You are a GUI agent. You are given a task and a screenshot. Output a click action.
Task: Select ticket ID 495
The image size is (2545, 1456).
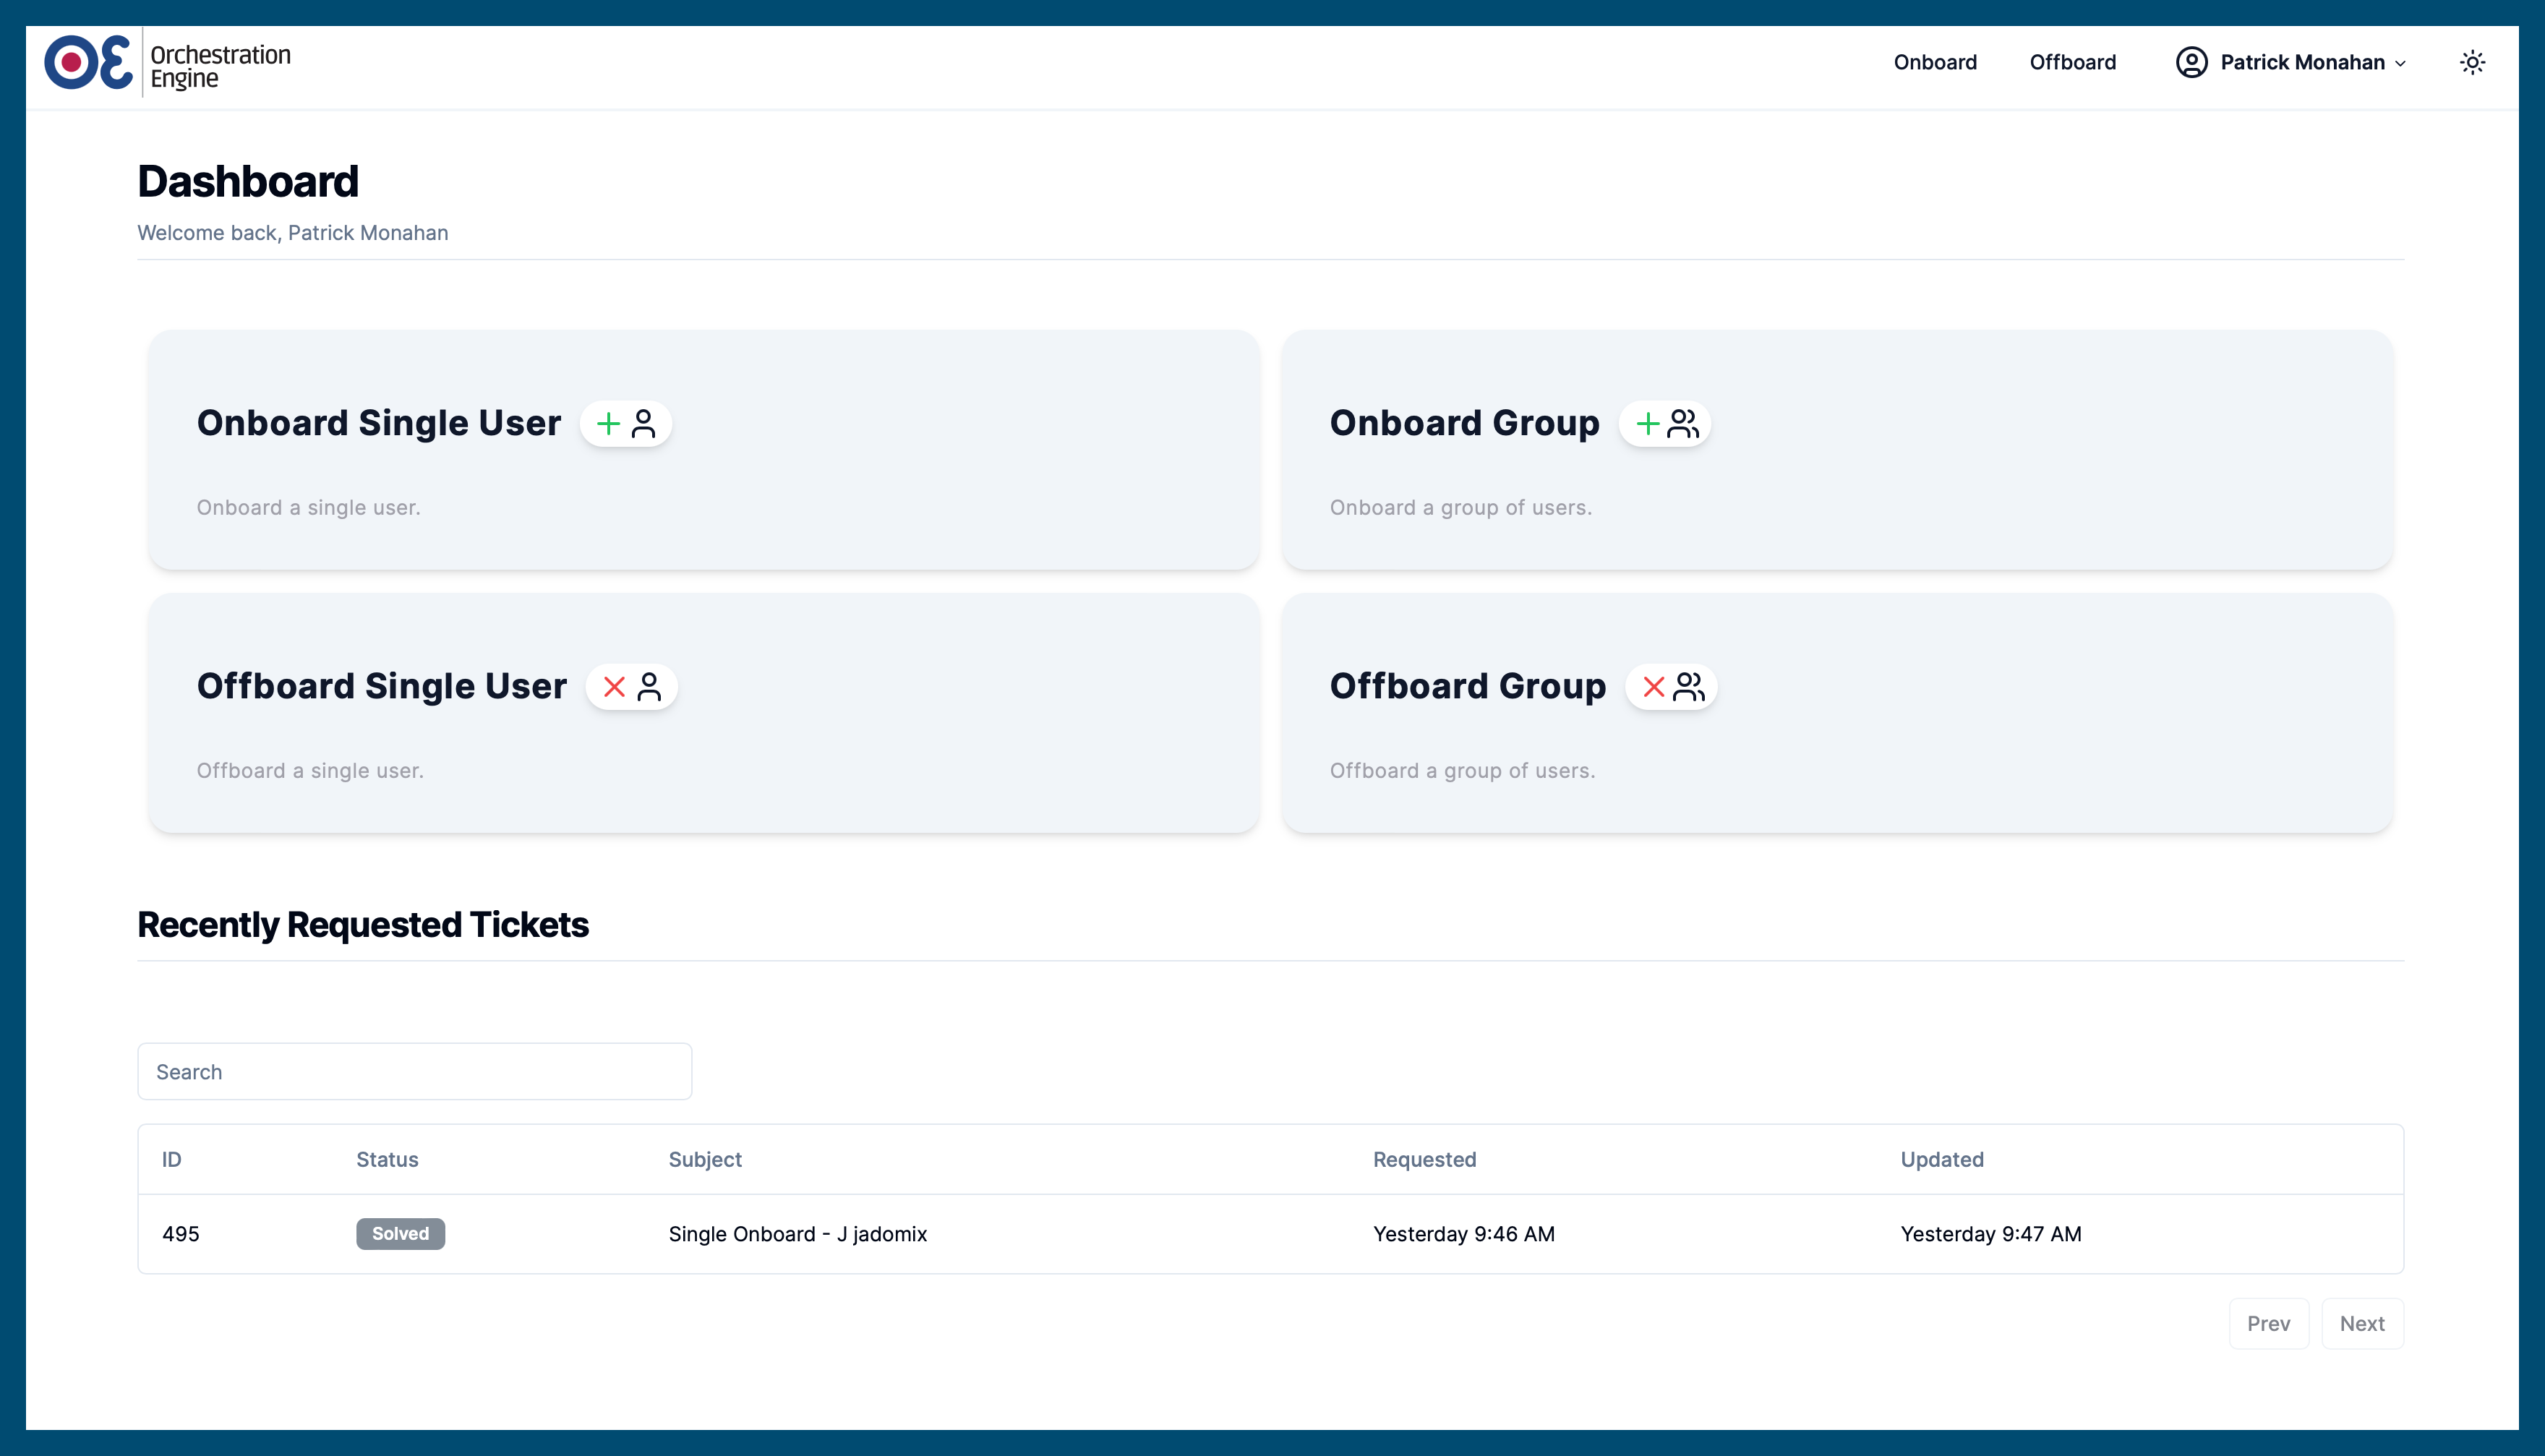point(181,1233)
